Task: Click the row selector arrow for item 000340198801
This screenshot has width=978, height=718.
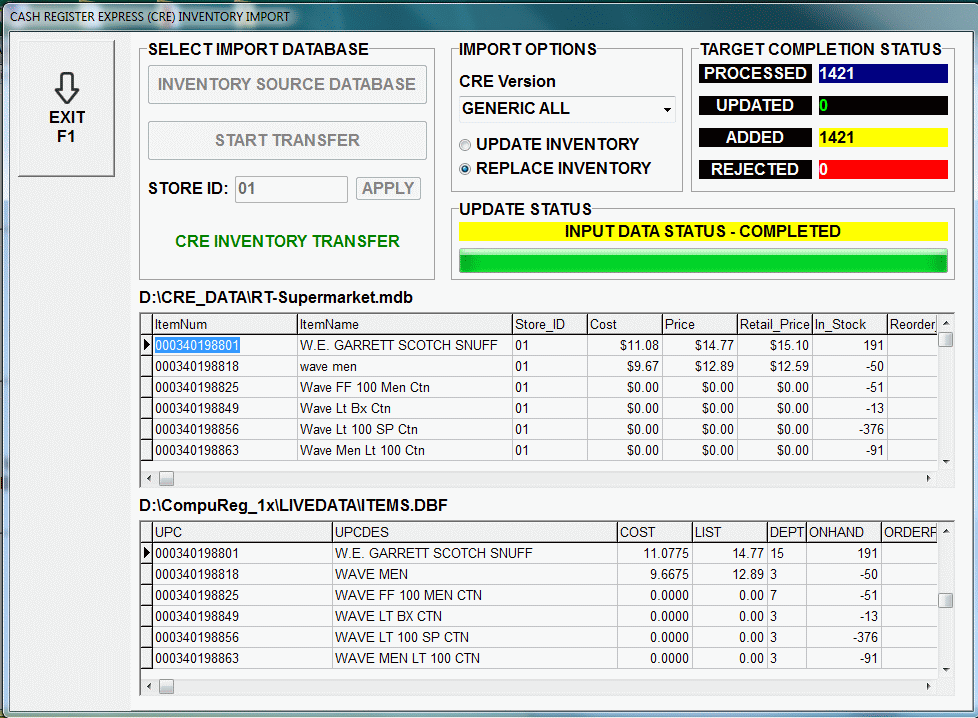Action: 147,345
